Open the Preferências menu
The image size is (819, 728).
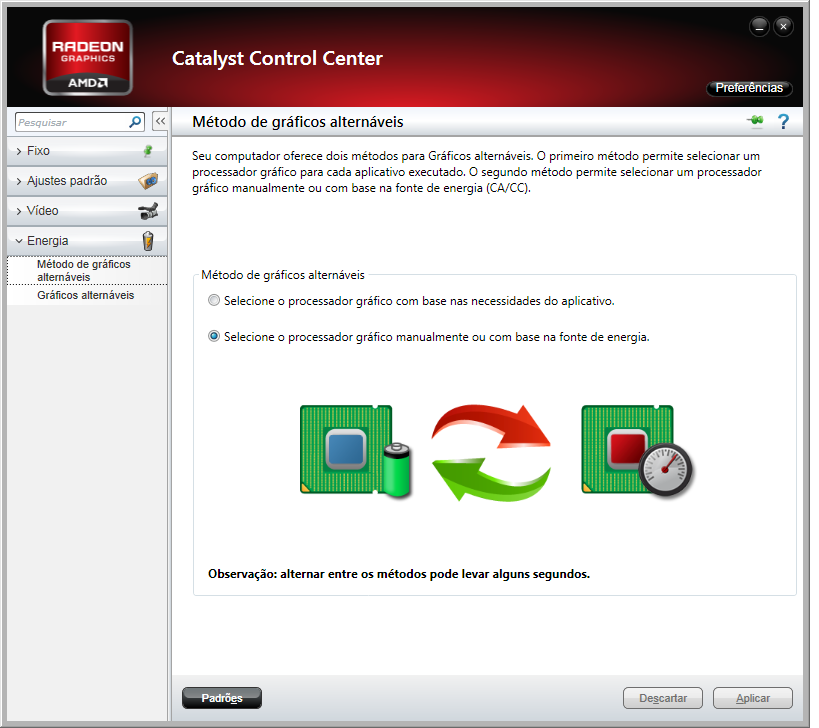coord(749,88)
